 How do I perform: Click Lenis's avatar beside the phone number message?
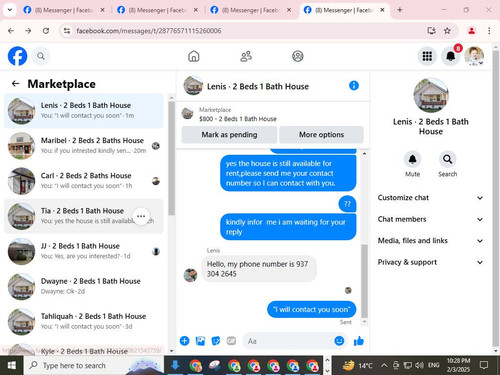(x=190, y=275)
